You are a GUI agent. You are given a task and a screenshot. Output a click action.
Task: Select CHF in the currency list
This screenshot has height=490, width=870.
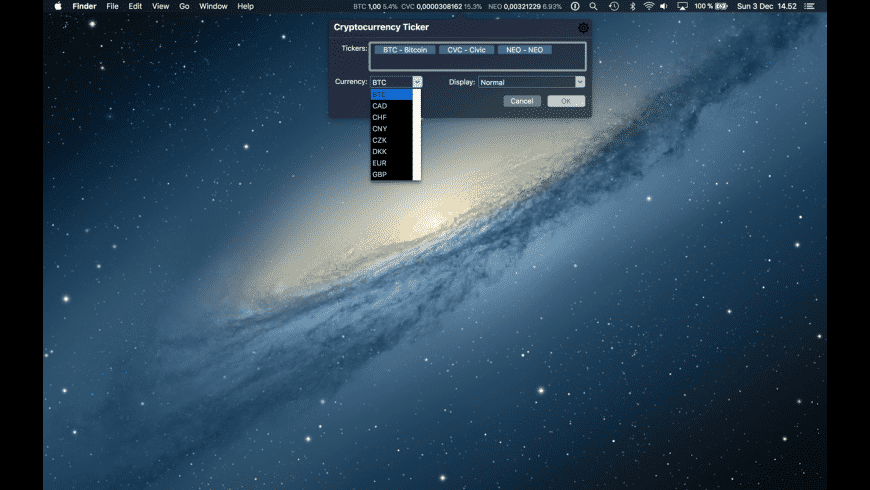pyautogui.click(x=392, y=118)
